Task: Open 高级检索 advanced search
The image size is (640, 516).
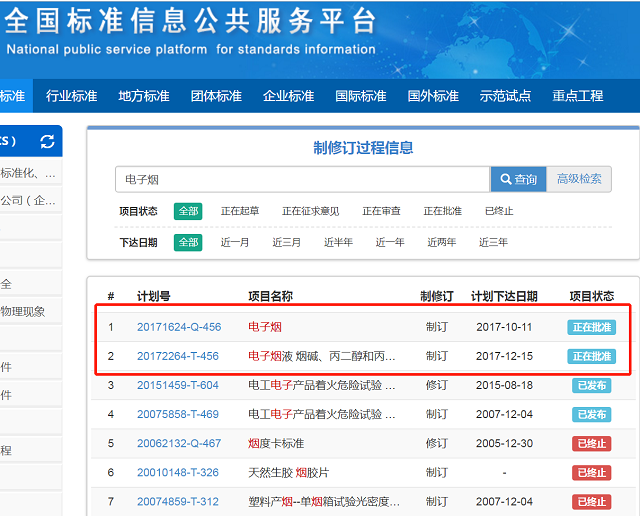Action: coord(579,179)
